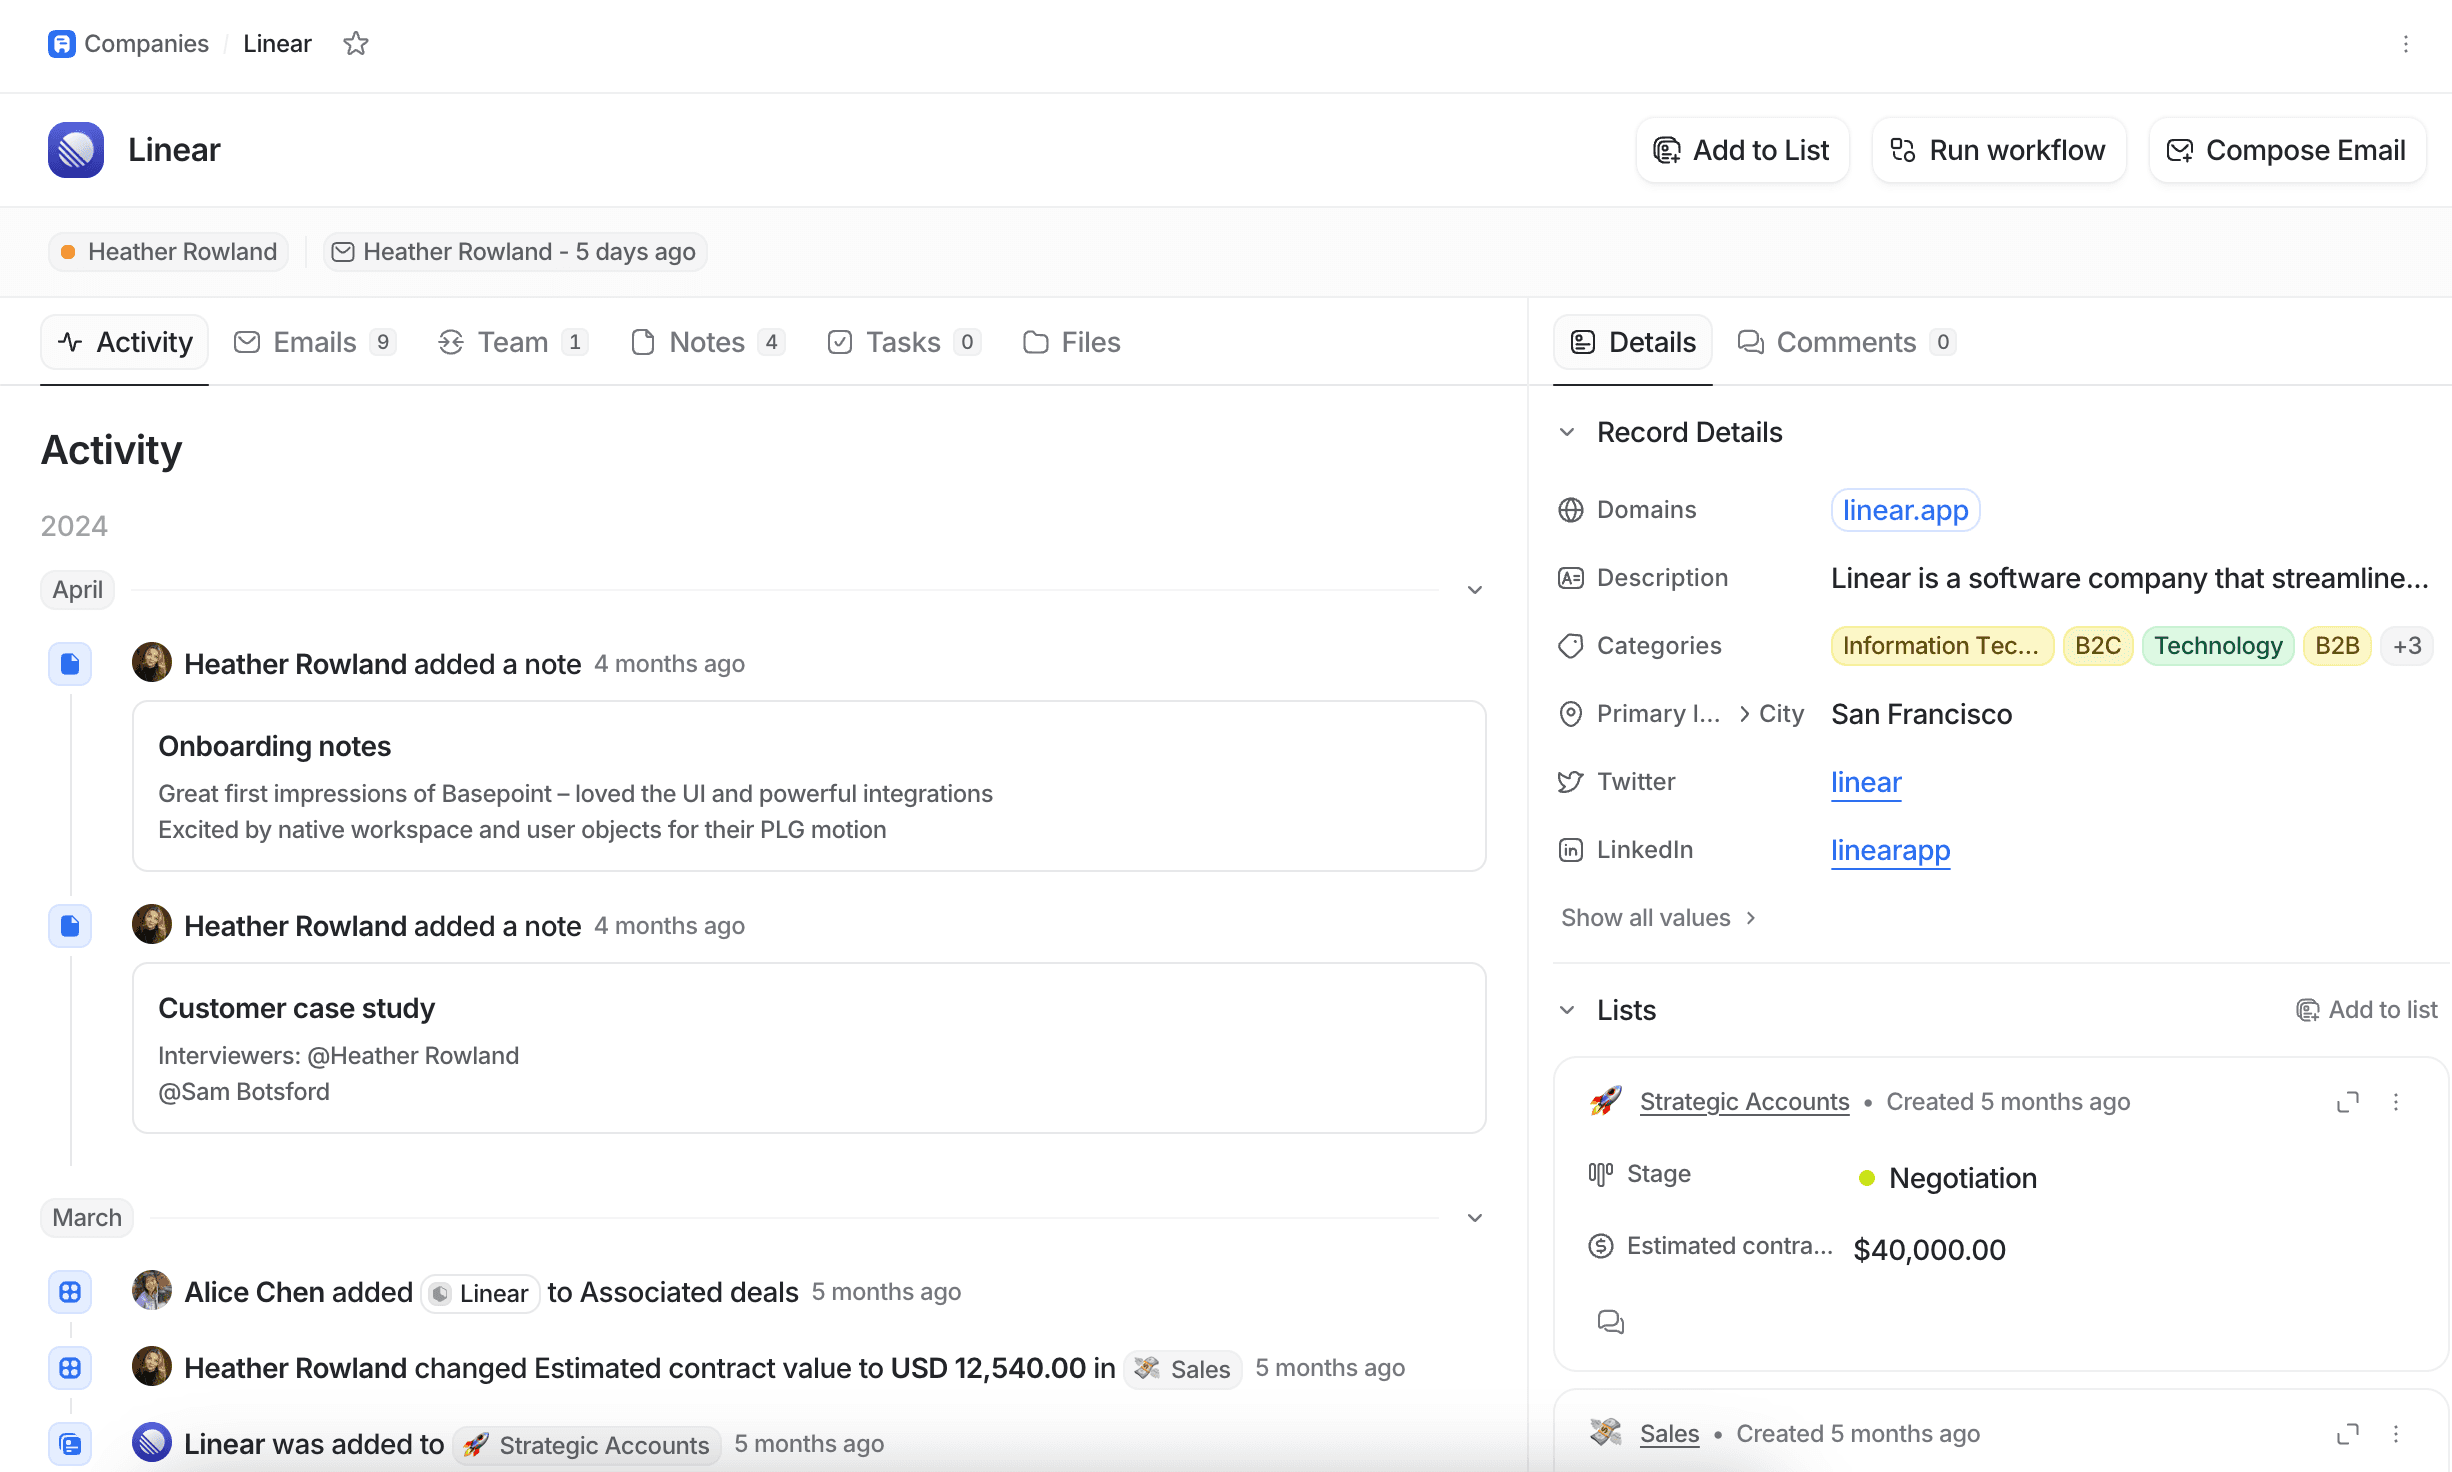
Task: Collapse the Lists section
Action: pyautogui.click(x=1568, y=1010)
